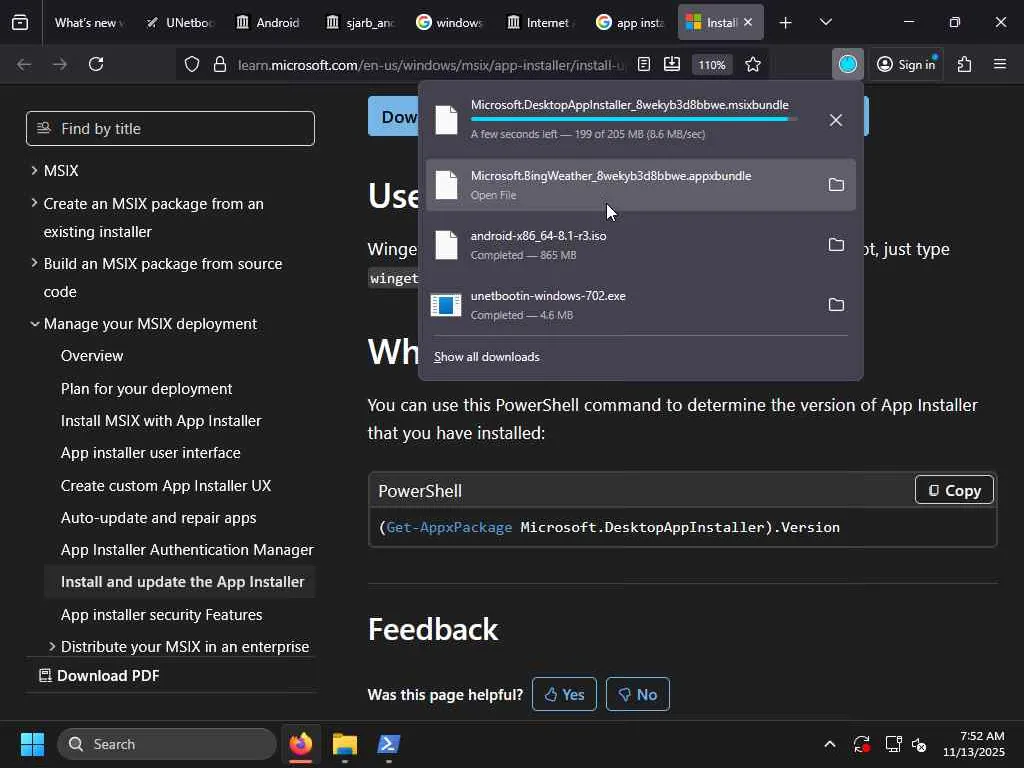Bookmark this page with the star icon

753,64
